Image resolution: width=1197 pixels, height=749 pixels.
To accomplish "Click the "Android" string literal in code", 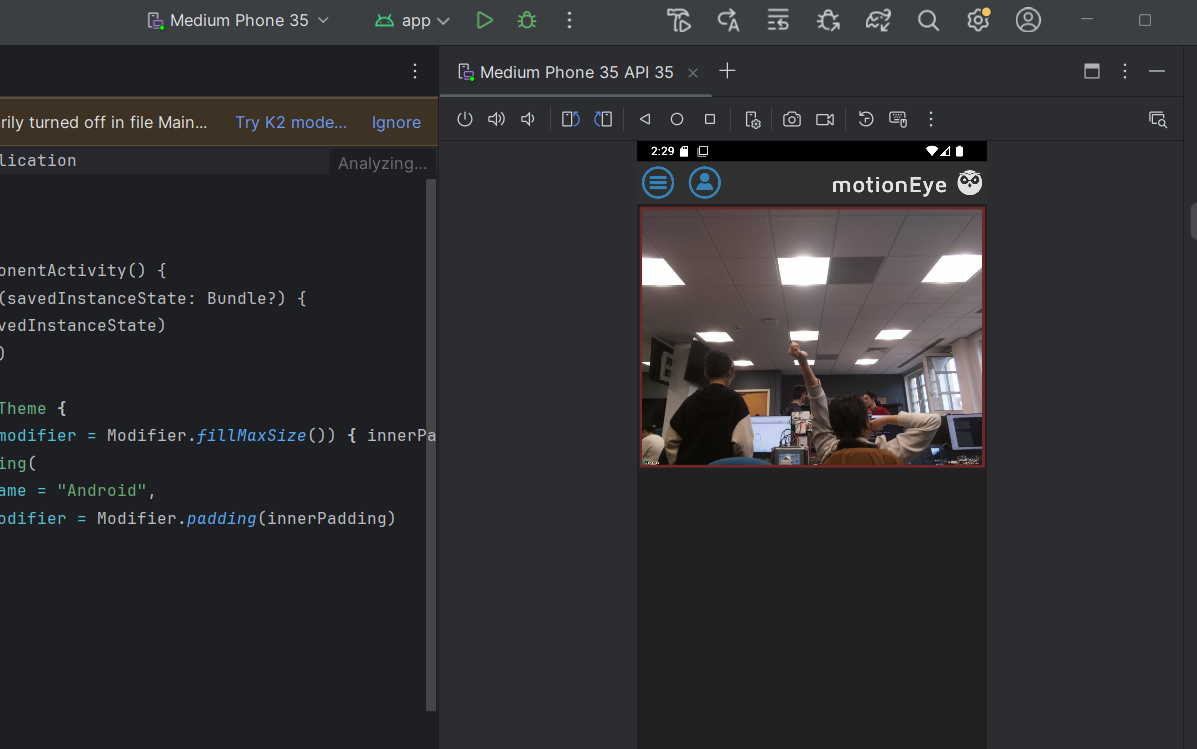I will click(x=102, y=490).
